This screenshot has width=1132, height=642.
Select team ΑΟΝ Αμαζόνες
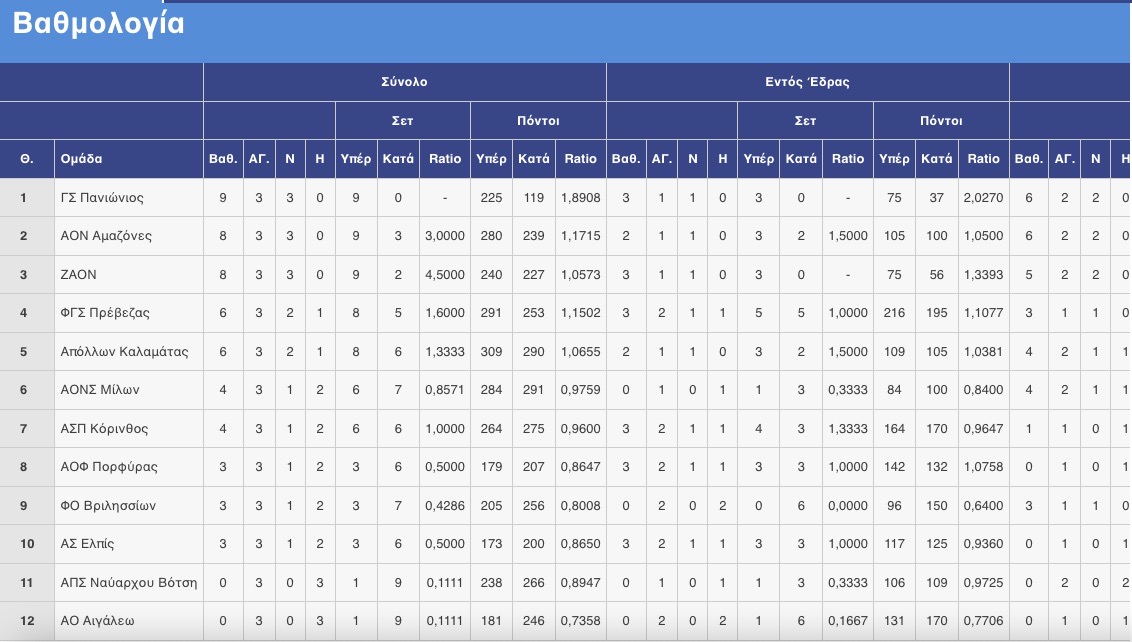coord(106,236)
